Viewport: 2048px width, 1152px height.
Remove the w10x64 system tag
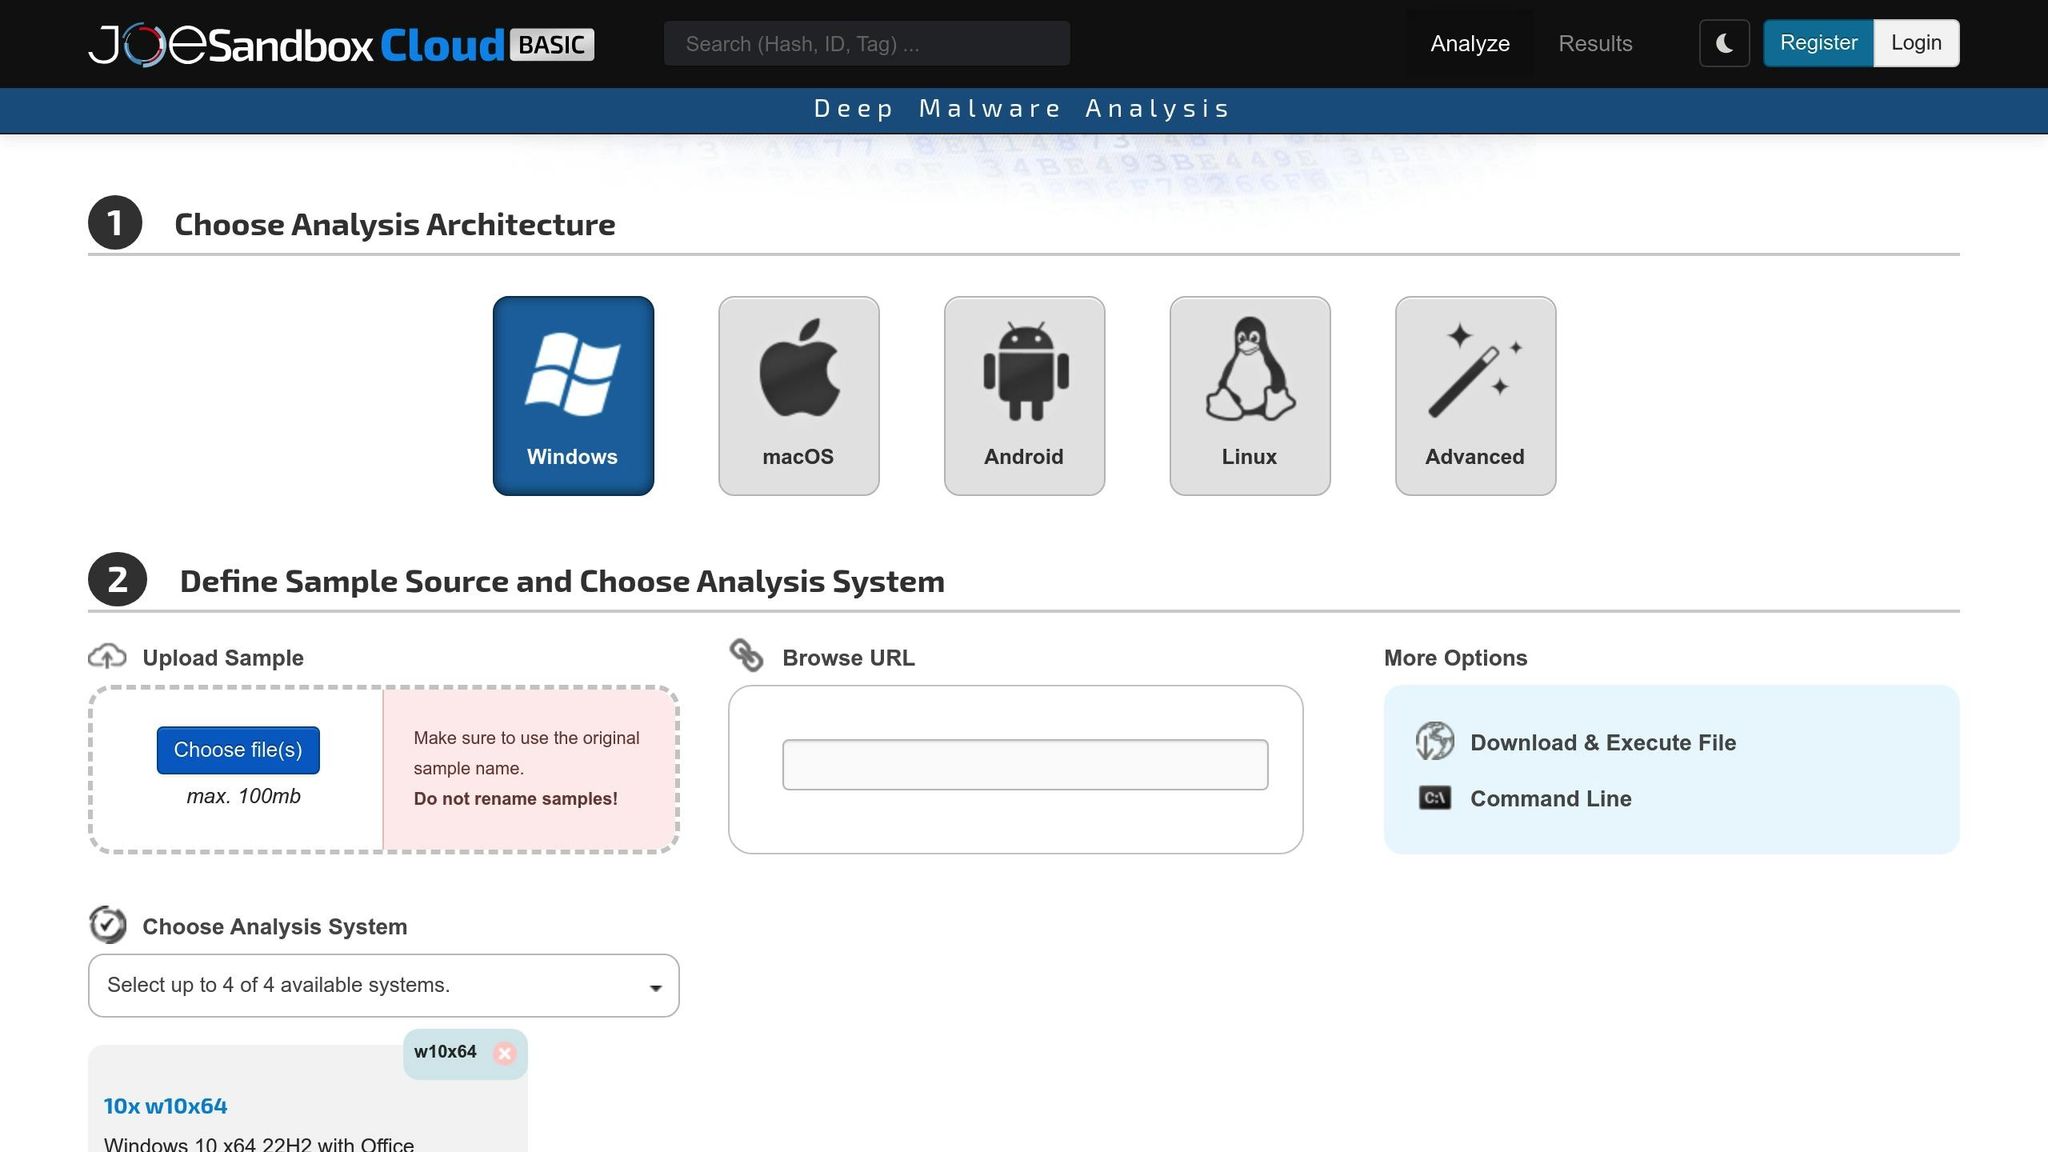click(x=505, y=1053)
